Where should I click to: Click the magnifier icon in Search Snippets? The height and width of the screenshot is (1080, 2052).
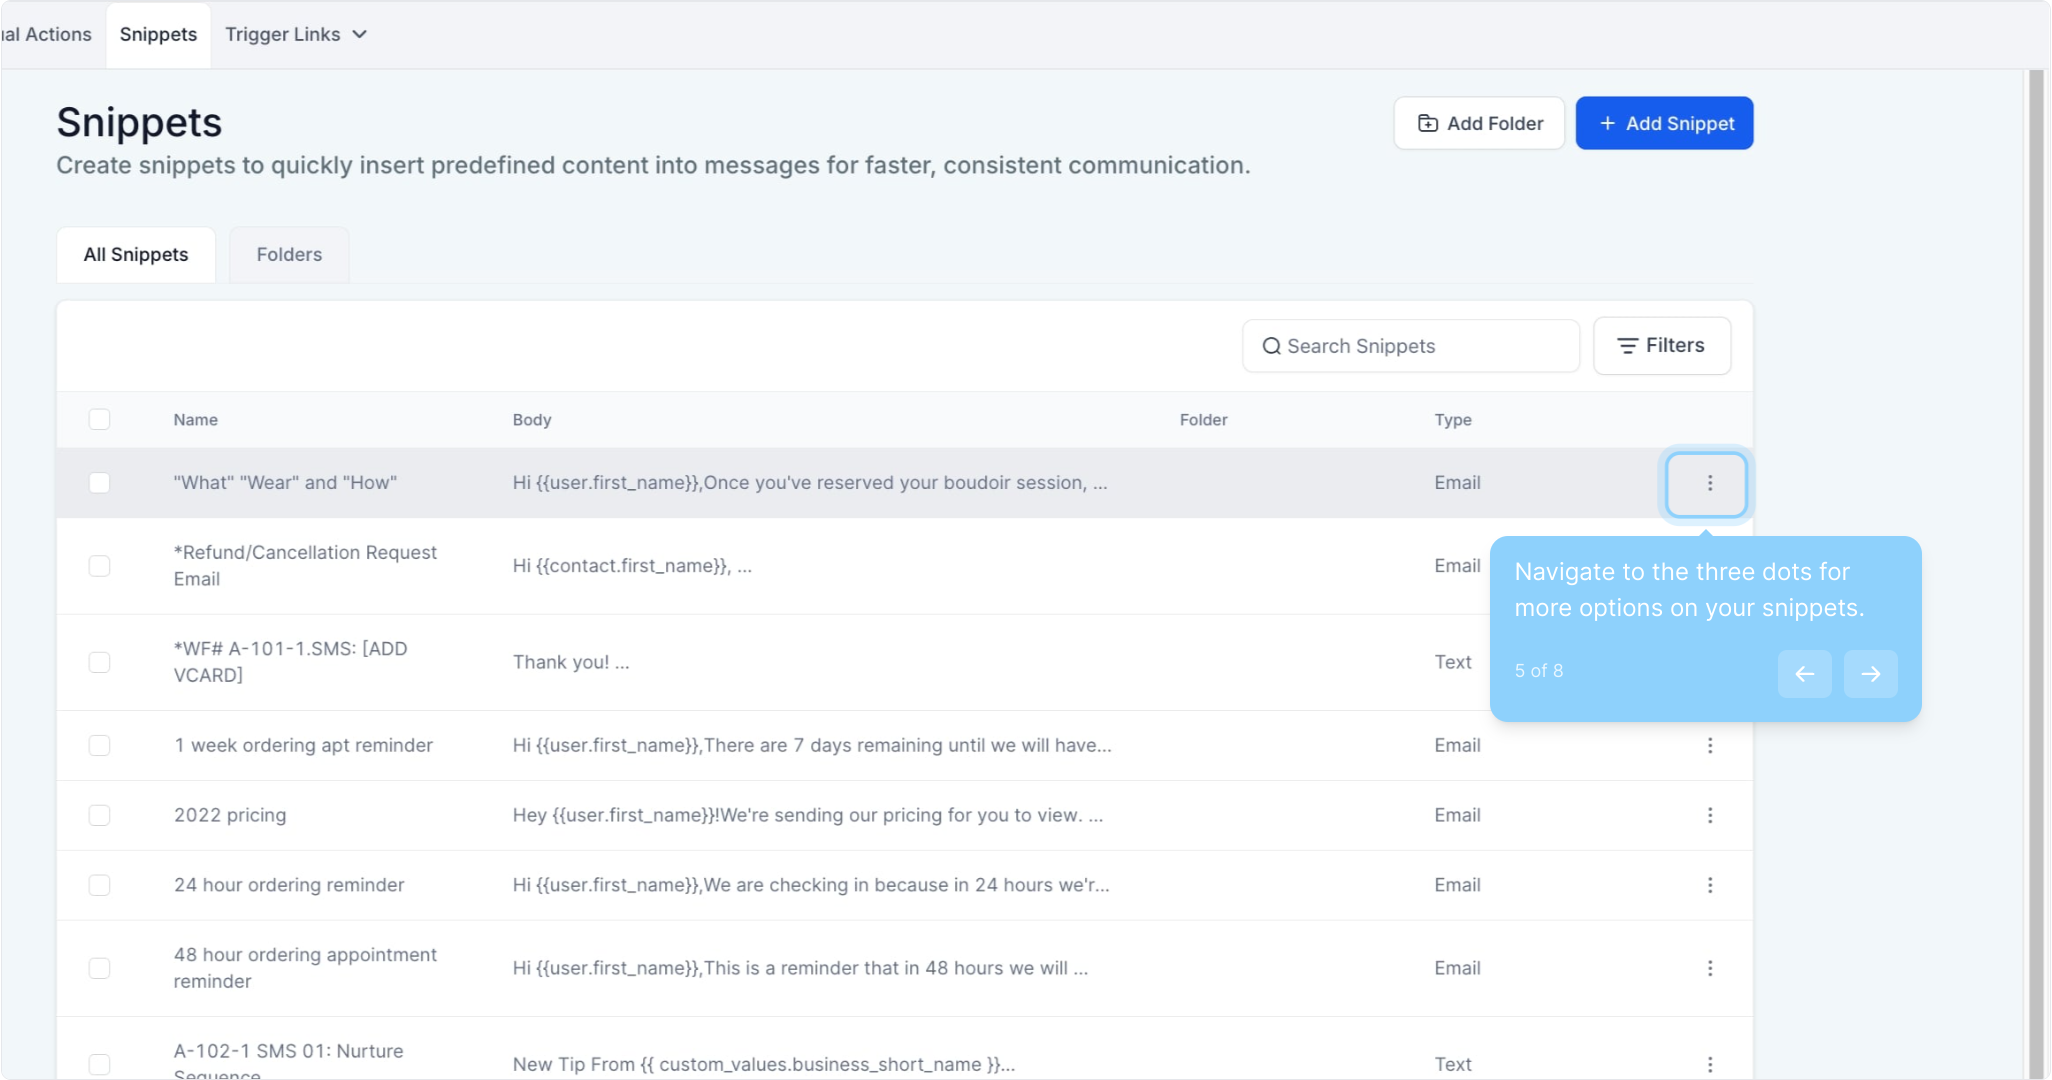(1271, 347)
